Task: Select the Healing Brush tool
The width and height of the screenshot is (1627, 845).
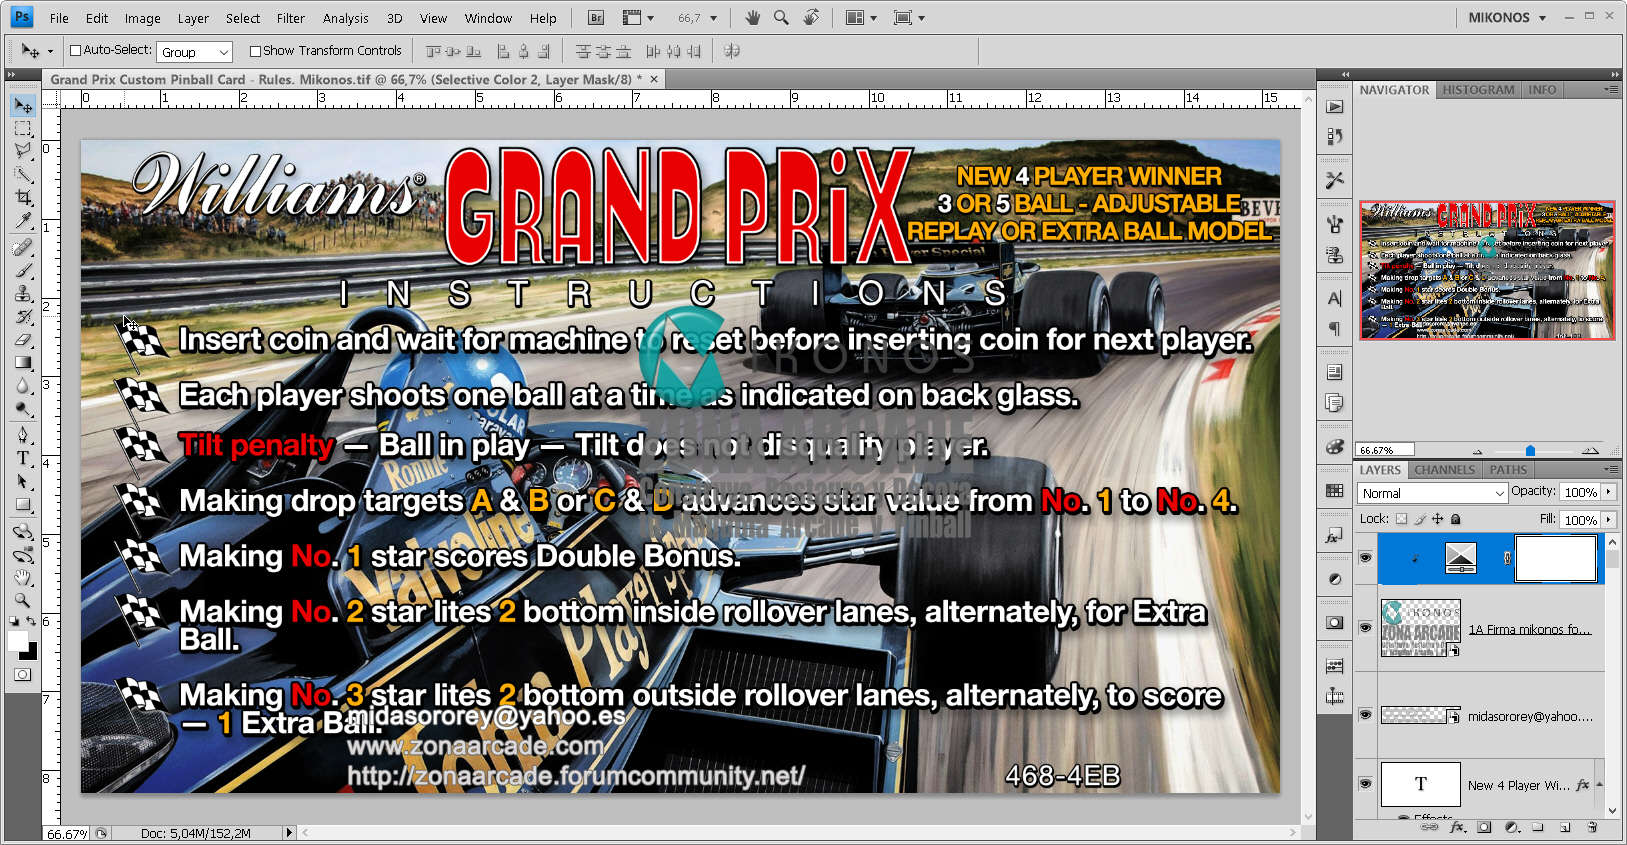Action: tap(22, 247)
